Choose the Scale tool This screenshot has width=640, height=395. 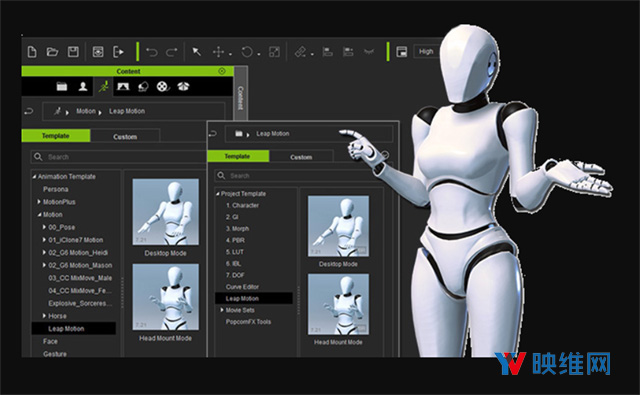274,52
